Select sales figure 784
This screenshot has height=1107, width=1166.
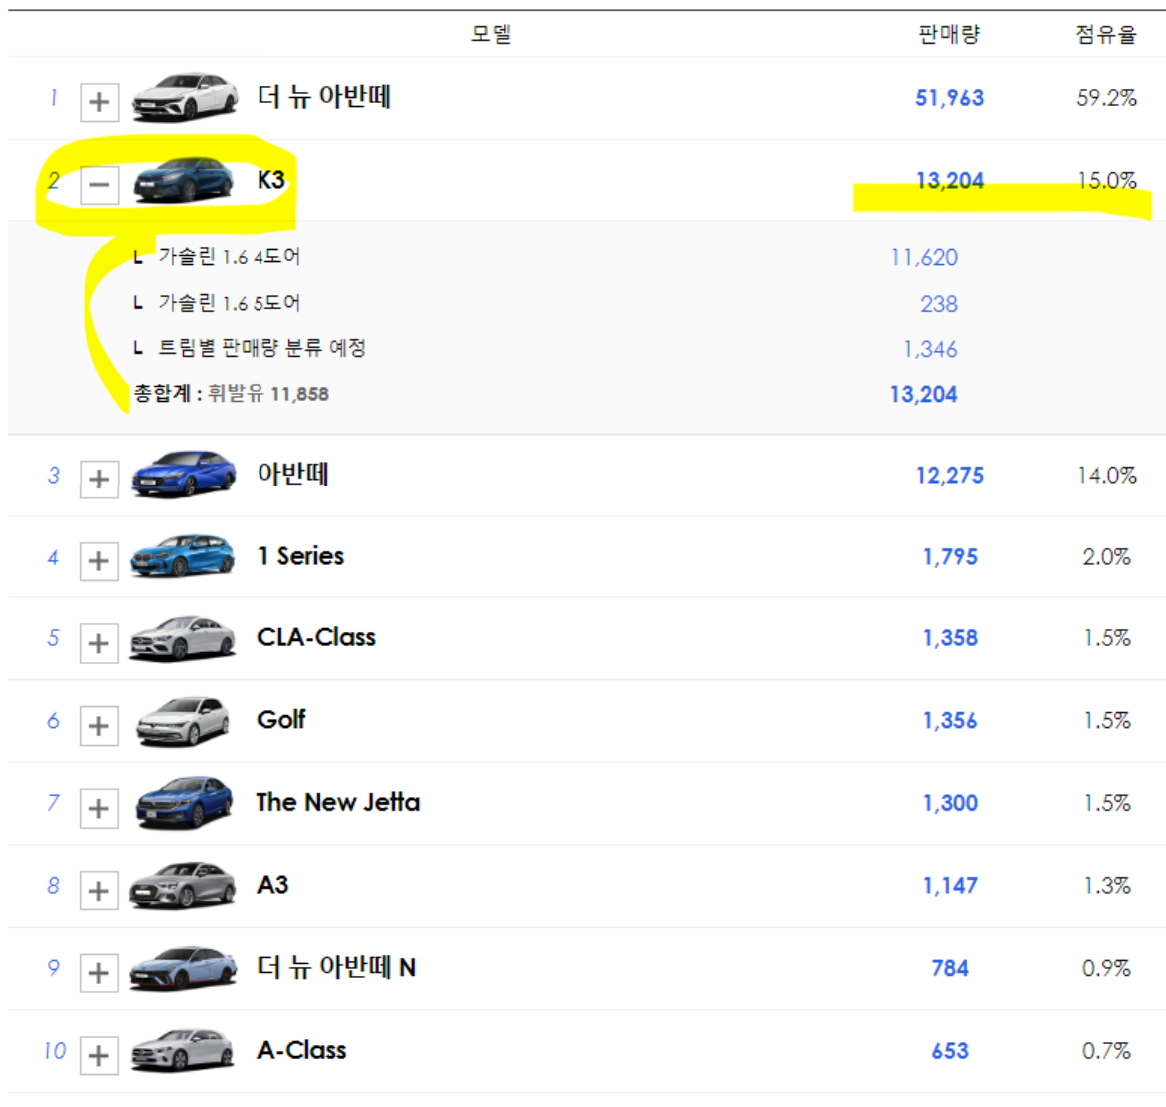(x=950, y=968)
